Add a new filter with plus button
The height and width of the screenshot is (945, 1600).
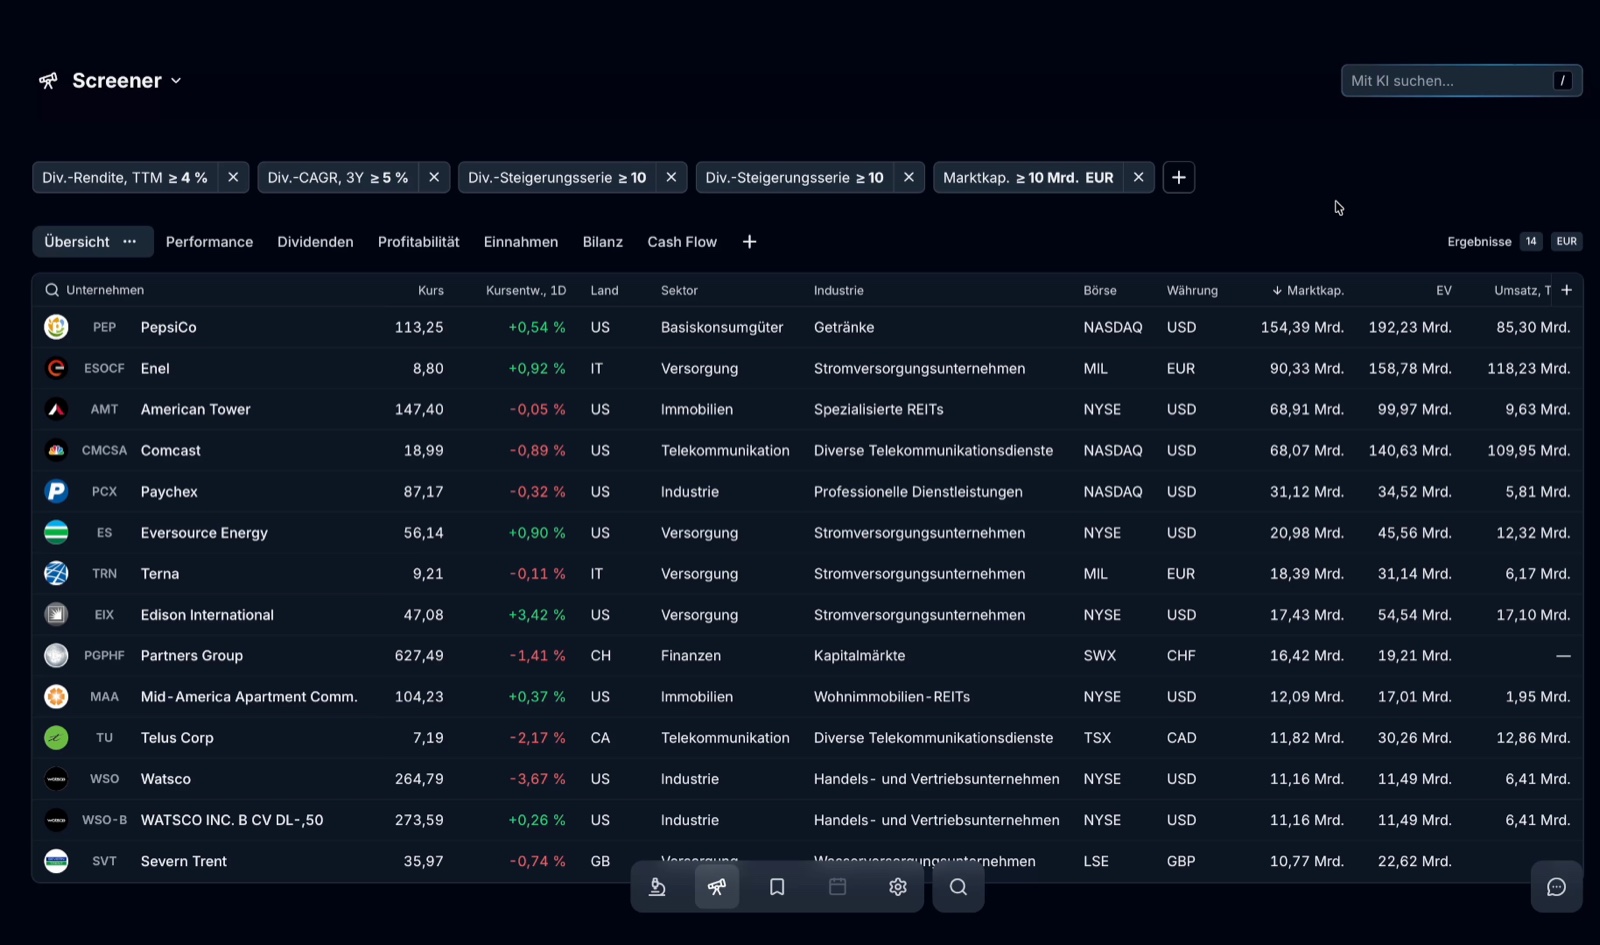click(x=1179, y=177)
